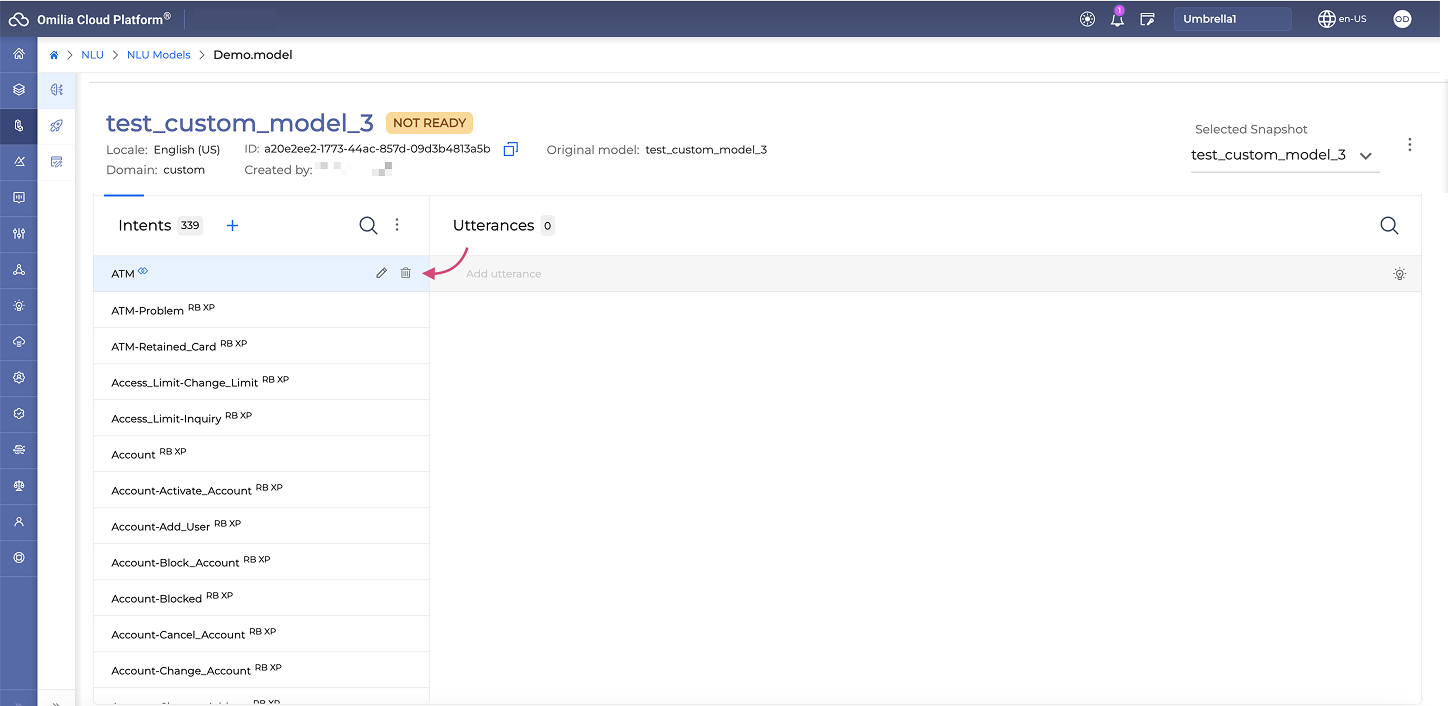1448x706 pixels.
Task: Expand the left sidebar with double chevron
Action: (x=56, y=701)
